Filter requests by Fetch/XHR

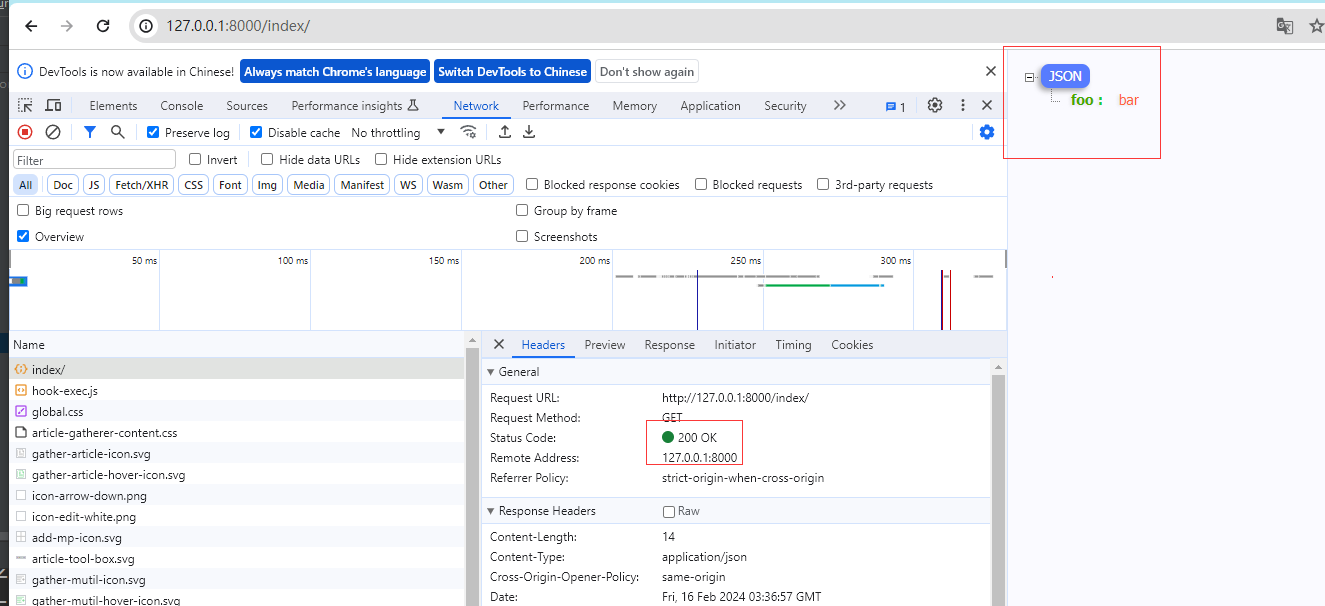[x=142, y=185]
